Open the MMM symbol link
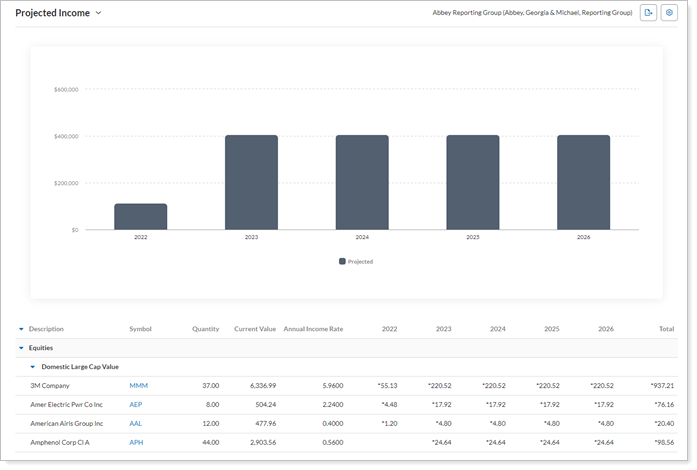Image resolution: width=697 pixels, height=470 pixels. coord(138,386)
